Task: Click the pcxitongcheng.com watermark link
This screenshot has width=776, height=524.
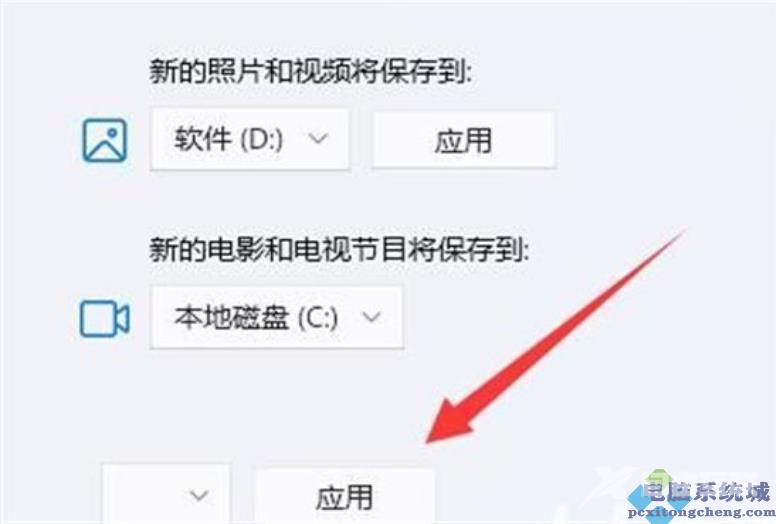Action: click(x=702, y=513)
